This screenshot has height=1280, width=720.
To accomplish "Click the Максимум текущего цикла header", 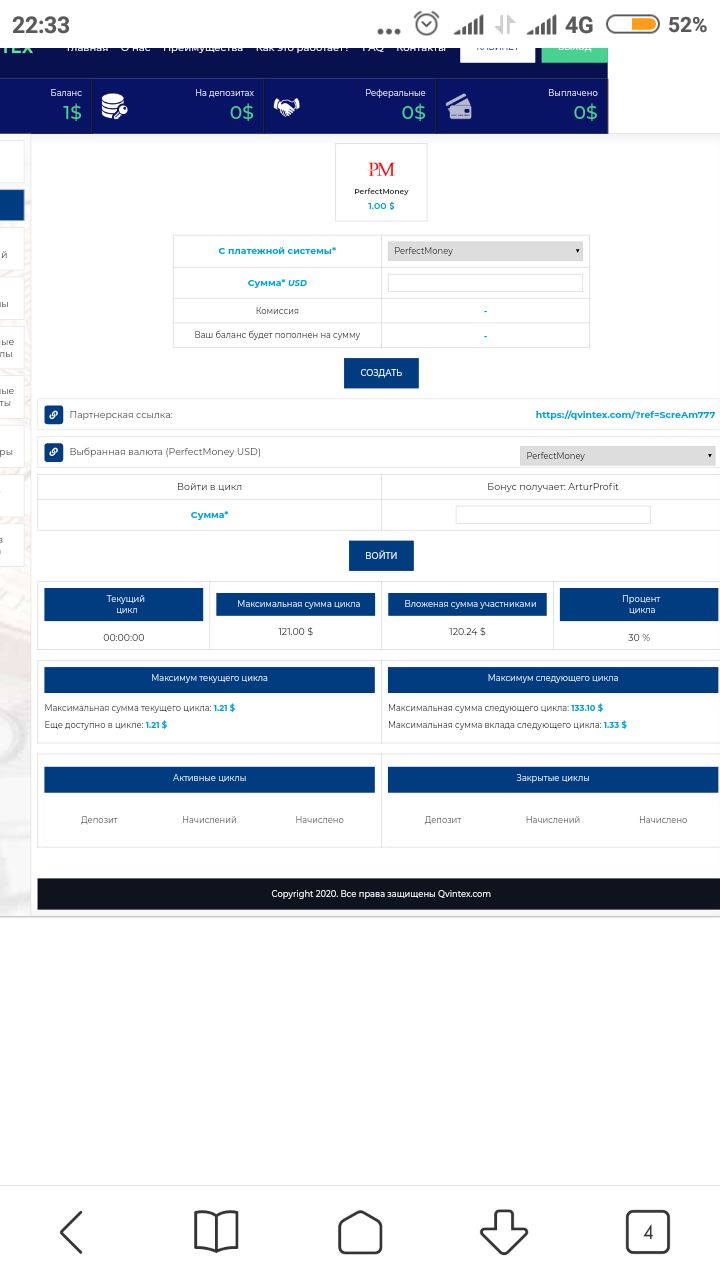I will [209, 679].
